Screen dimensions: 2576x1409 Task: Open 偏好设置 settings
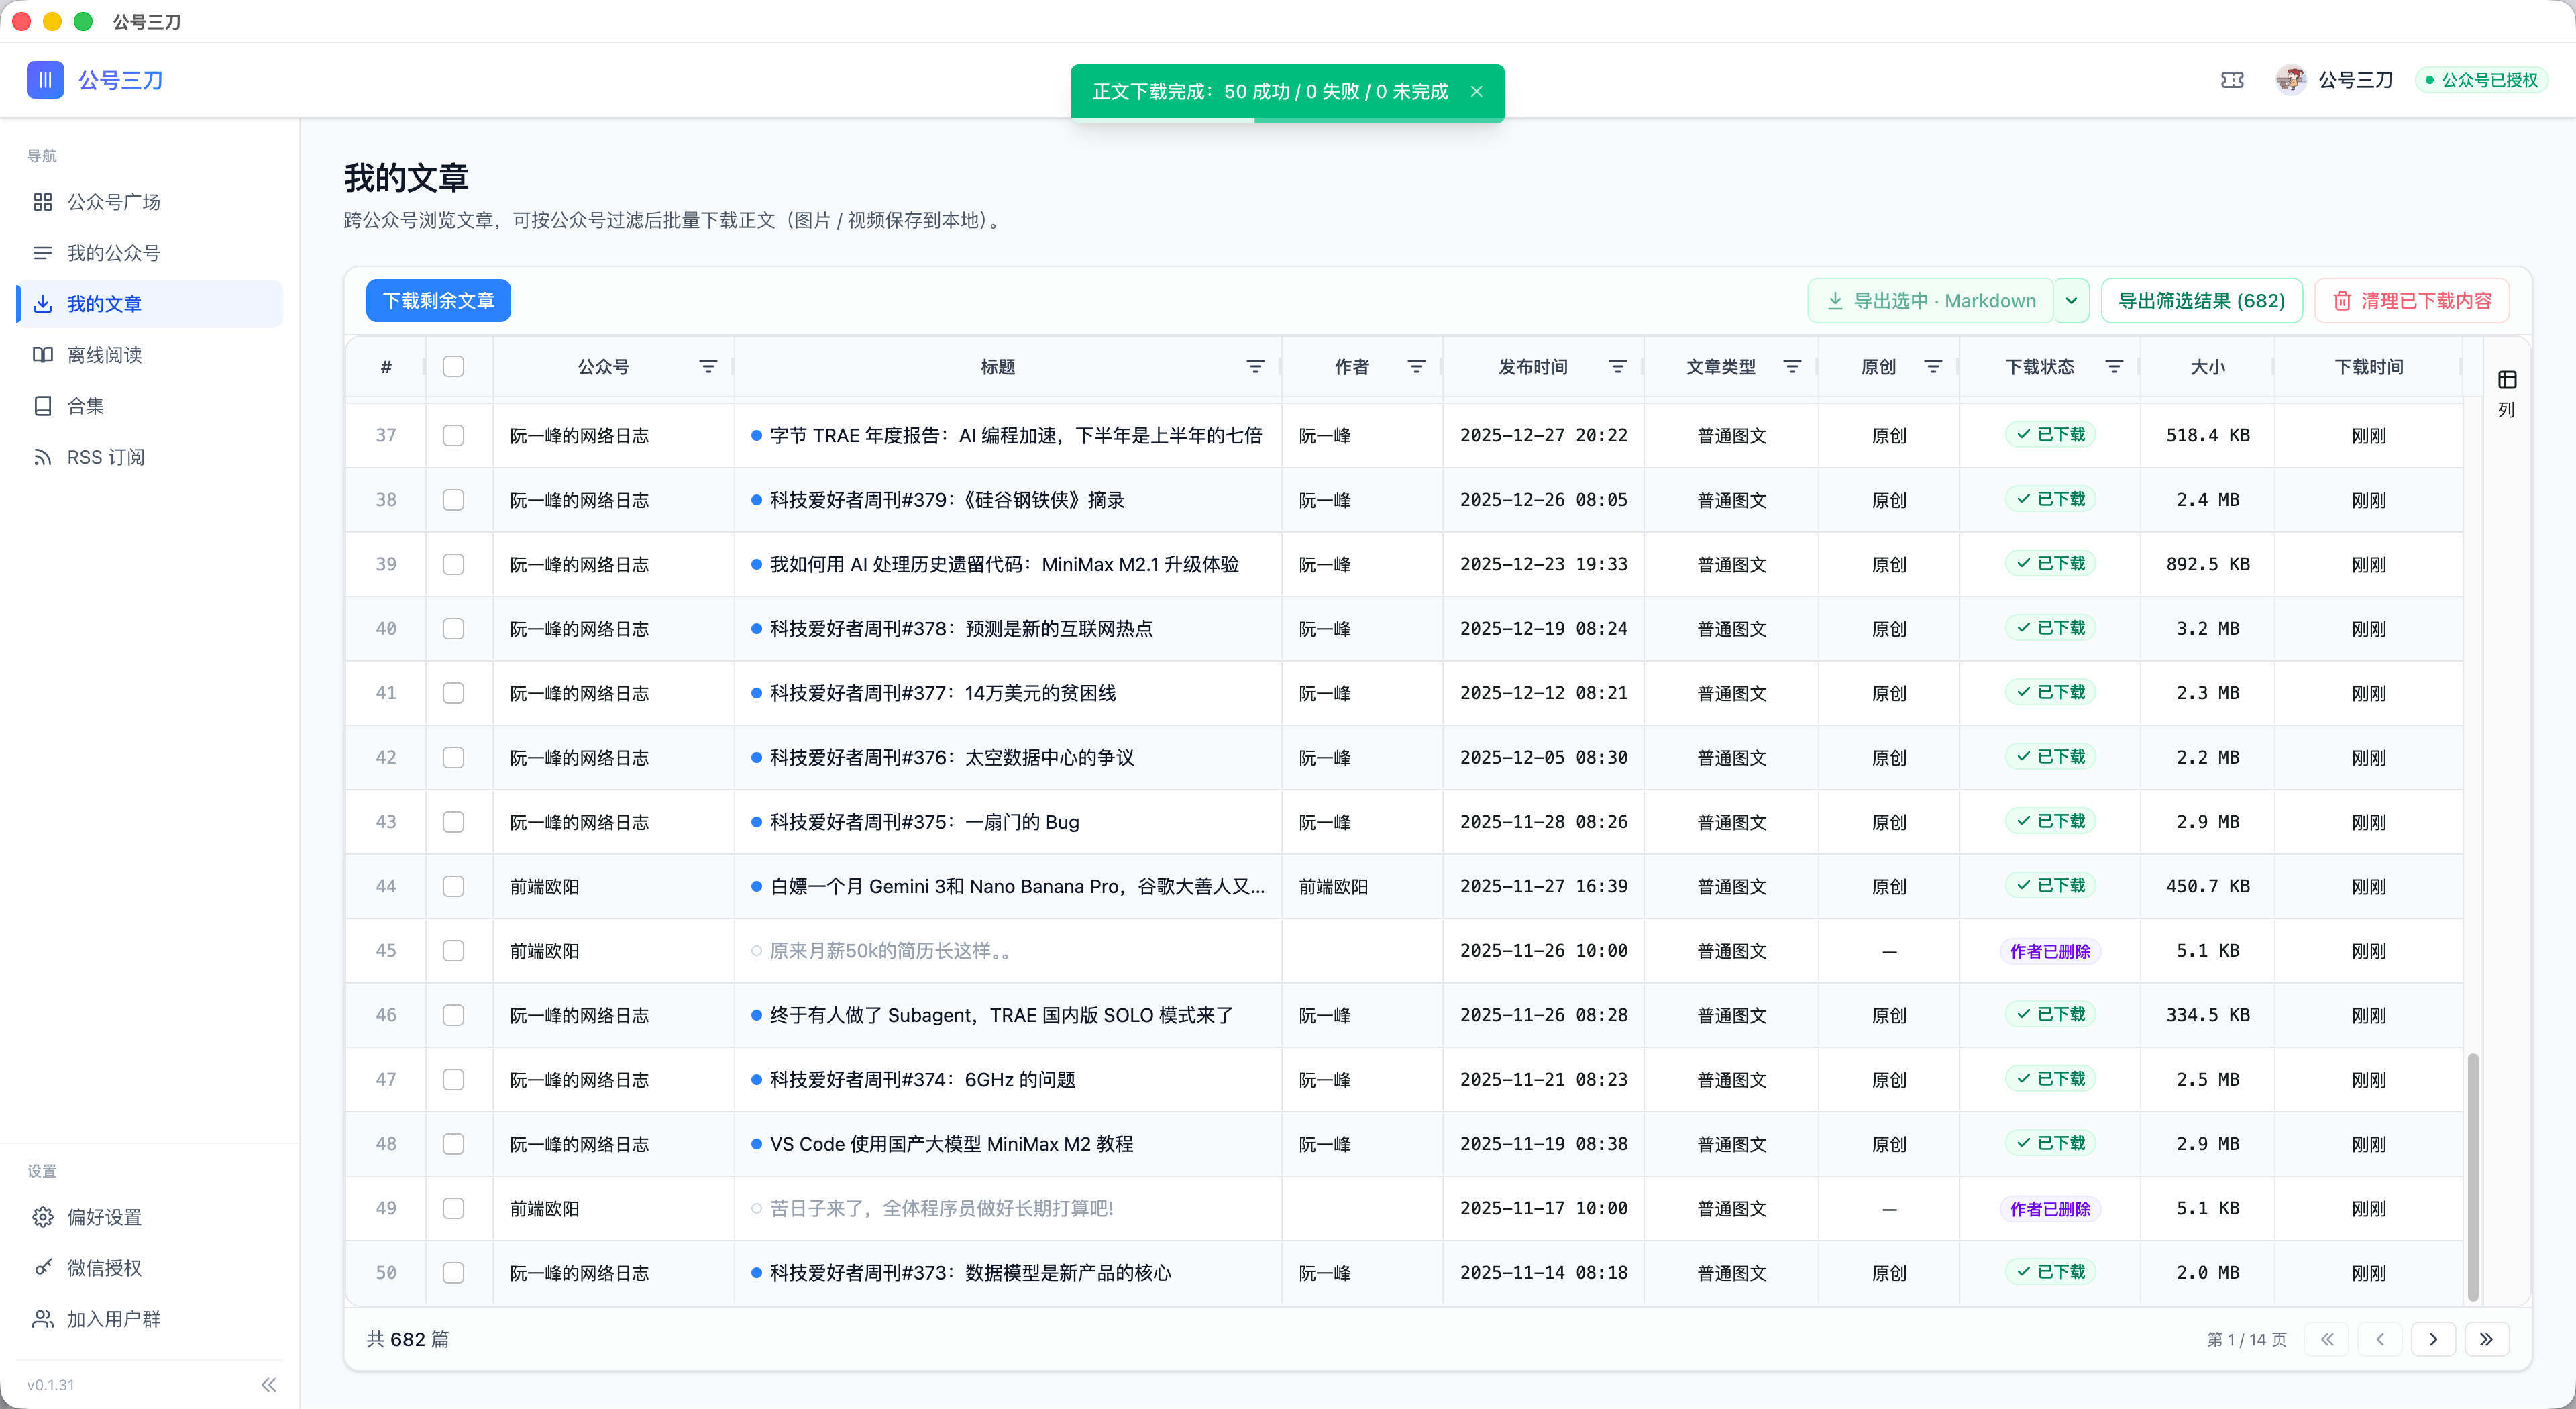pos(150,1217)
